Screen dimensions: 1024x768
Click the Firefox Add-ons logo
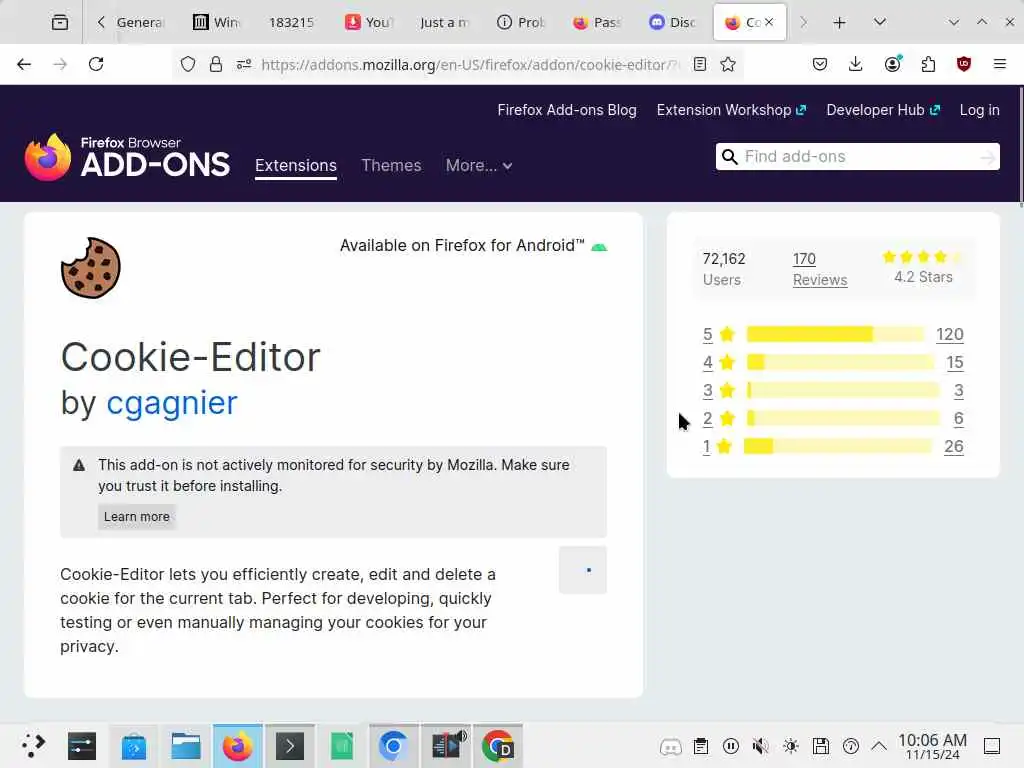tap(127, 157)
